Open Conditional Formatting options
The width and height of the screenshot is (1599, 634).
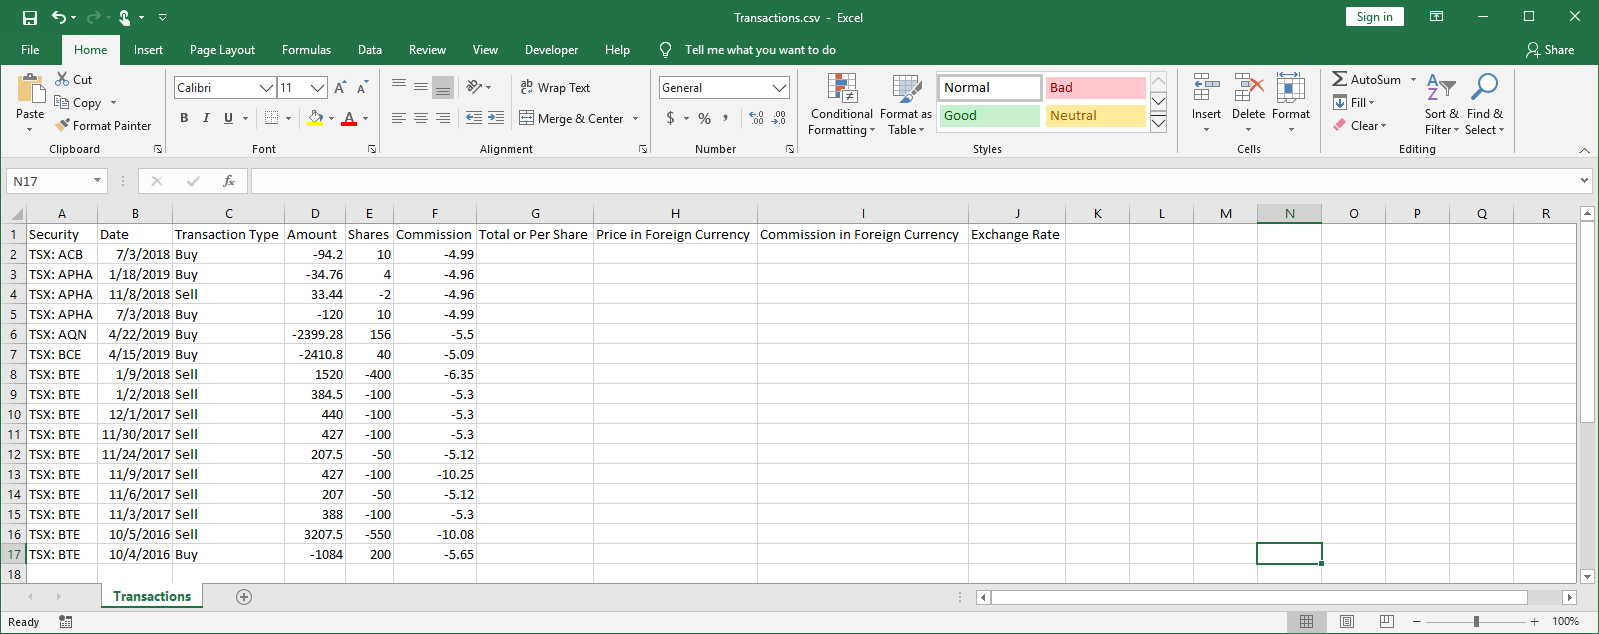pos(841,104)
